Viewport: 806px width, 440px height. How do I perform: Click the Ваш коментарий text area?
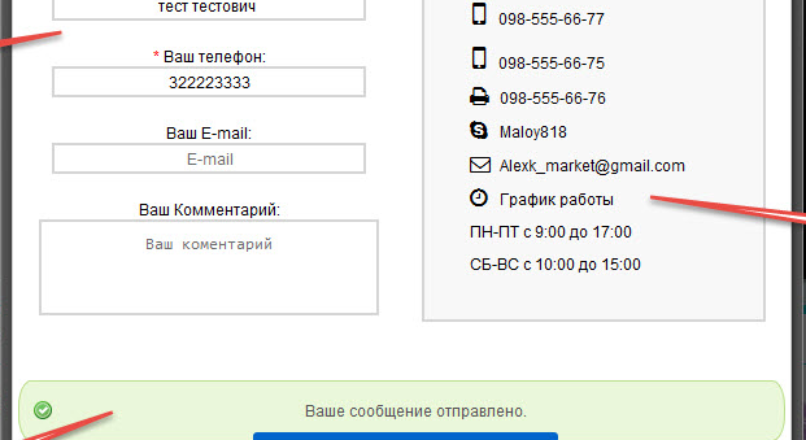[x=209, y=267]
